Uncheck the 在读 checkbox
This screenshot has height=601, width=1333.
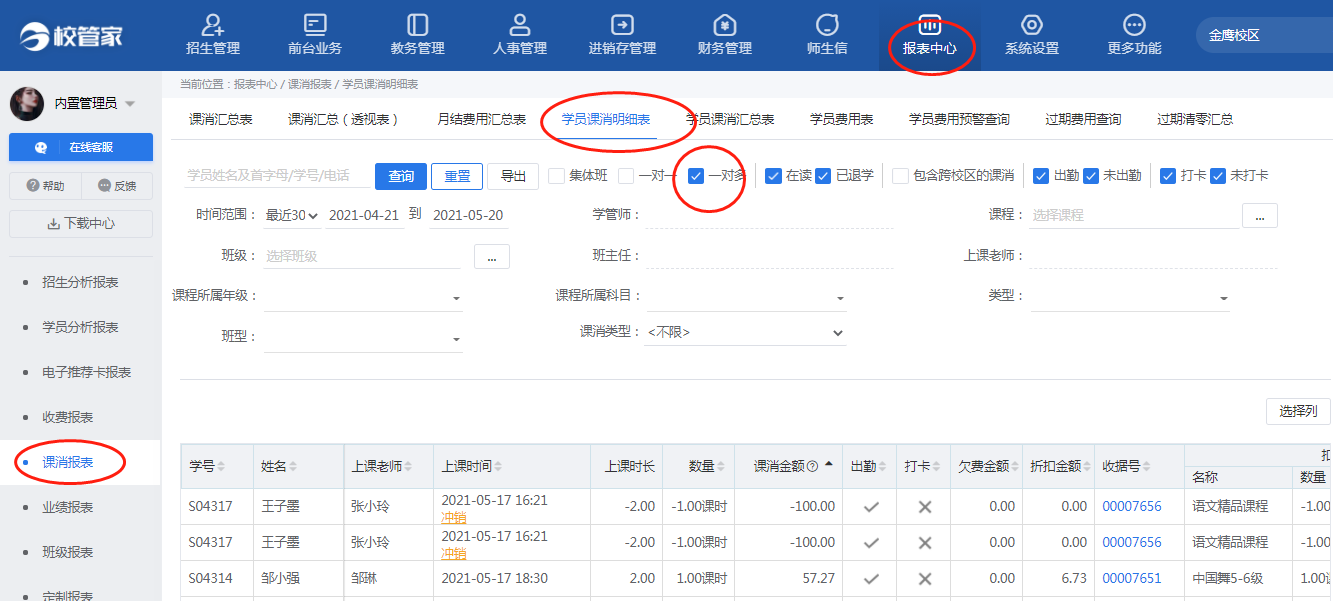(x=773, y=176)
